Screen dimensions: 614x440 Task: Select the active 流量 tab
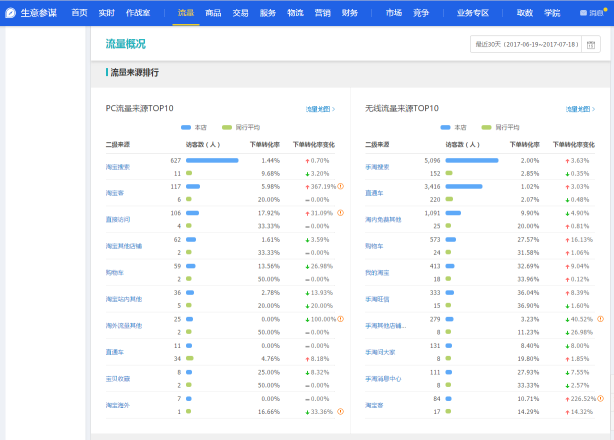186,13
